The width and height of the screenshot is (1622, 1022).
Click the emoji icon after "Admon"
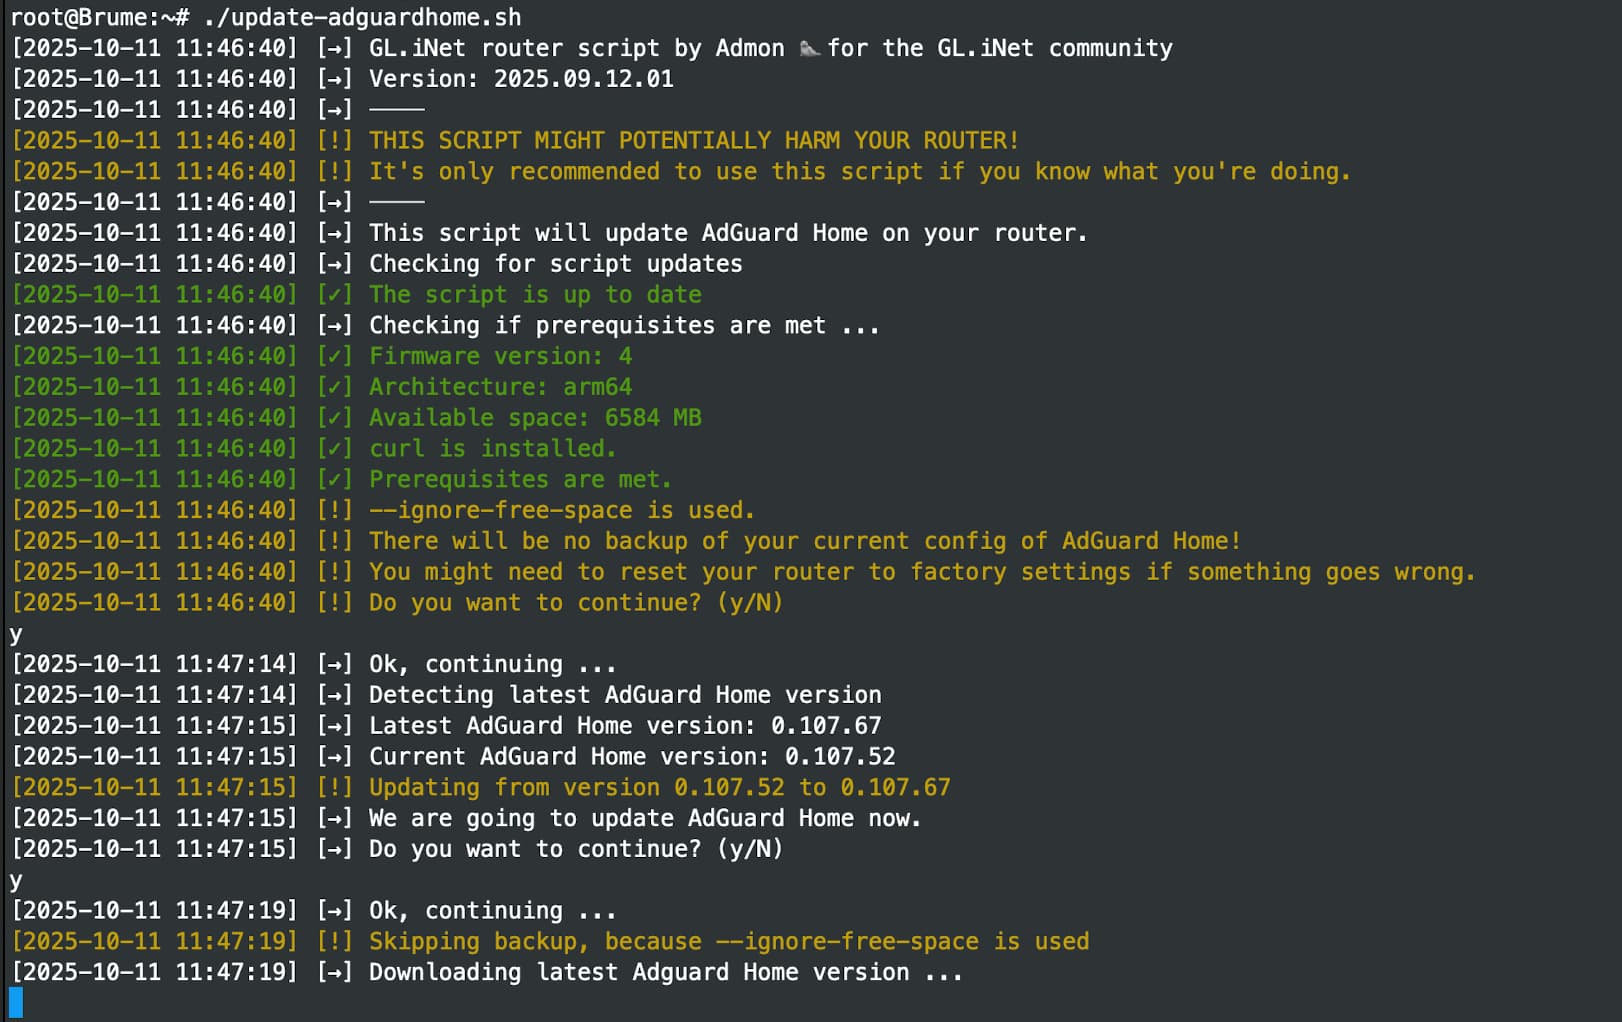[x=809, y=48]
